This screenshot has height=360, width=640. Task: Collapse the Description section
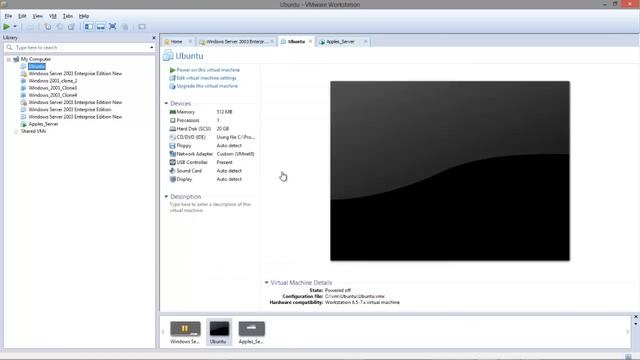(166, 197)
